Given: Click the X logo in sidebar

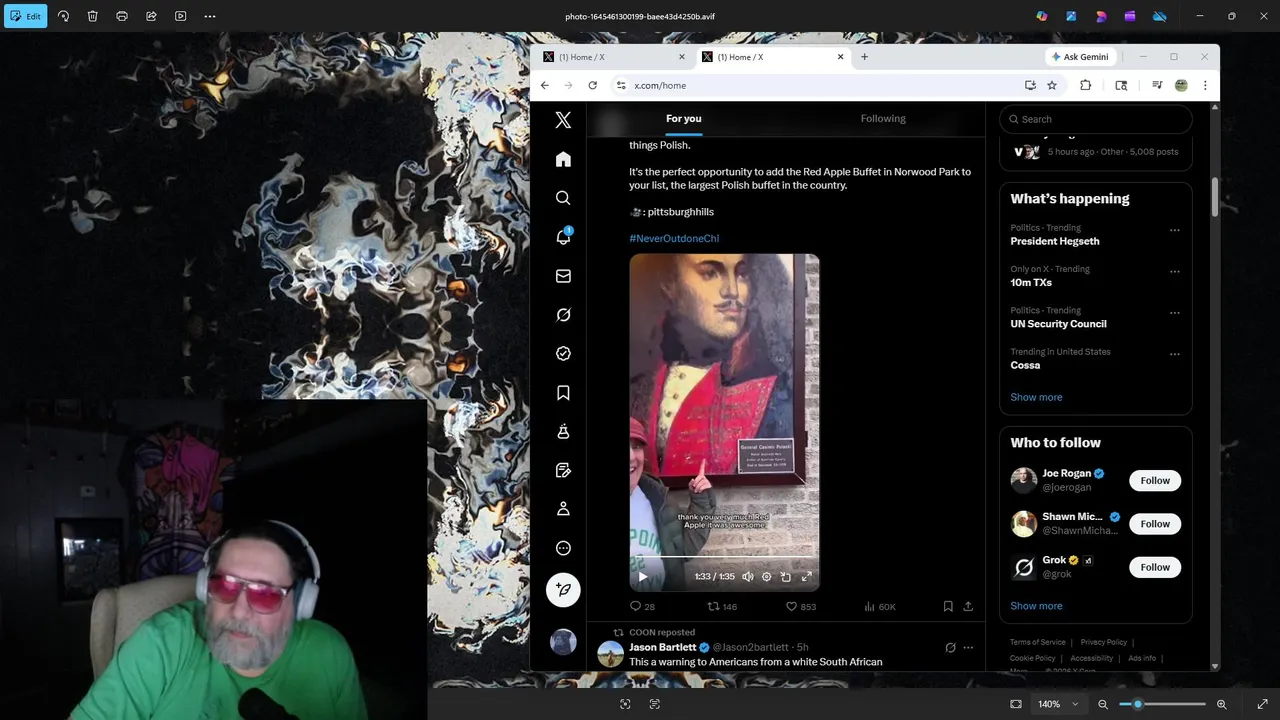Looking at the screenshot, I should pos(563,120).
